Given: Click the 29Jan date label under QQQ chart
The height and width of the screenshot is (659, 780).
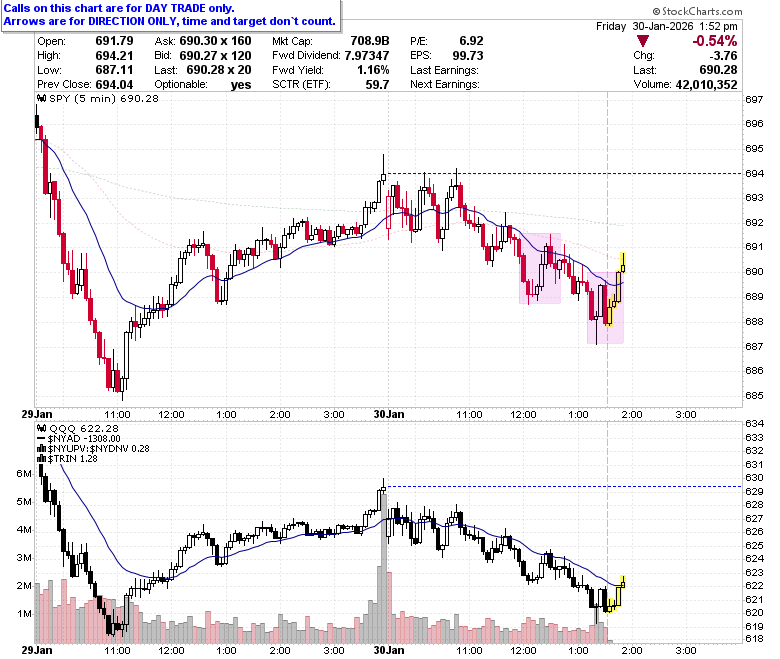Looking at the screenshot, I should pos(36,650).
